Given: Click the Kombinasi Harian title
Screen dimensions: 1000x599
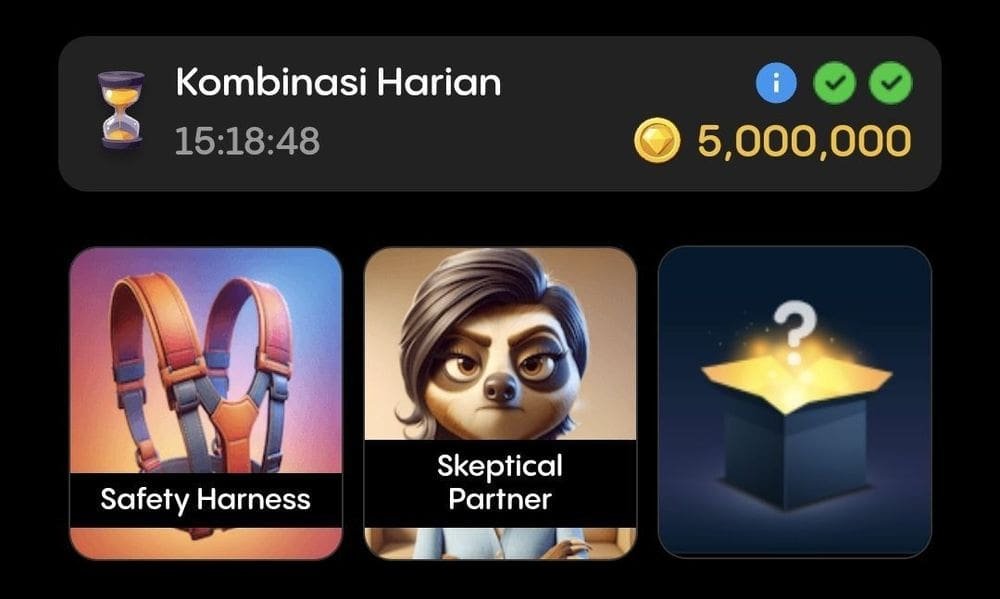Looking at the screenshot, I should click(x=338, y=83).
